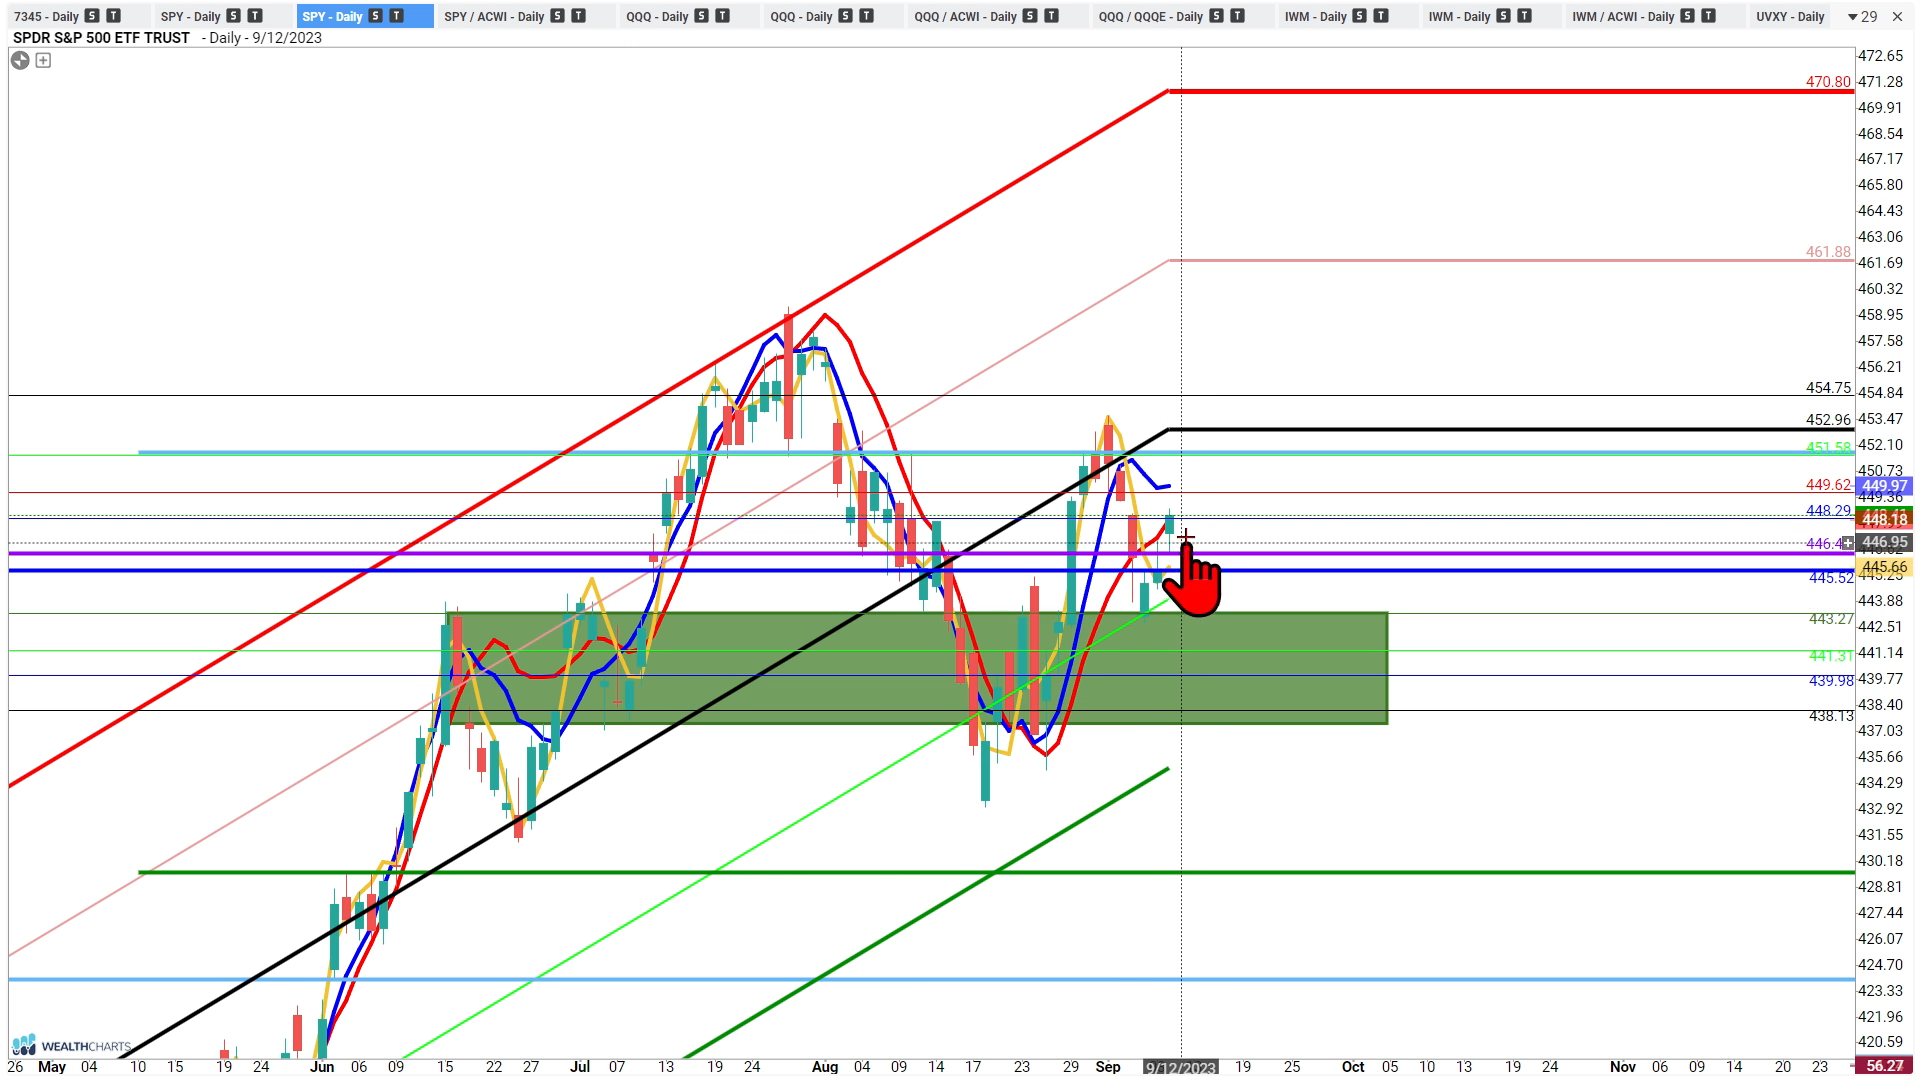Switch to the SPY / ACWI - Daily tab
1920x1080 pixels.
(x=494, y=16)
